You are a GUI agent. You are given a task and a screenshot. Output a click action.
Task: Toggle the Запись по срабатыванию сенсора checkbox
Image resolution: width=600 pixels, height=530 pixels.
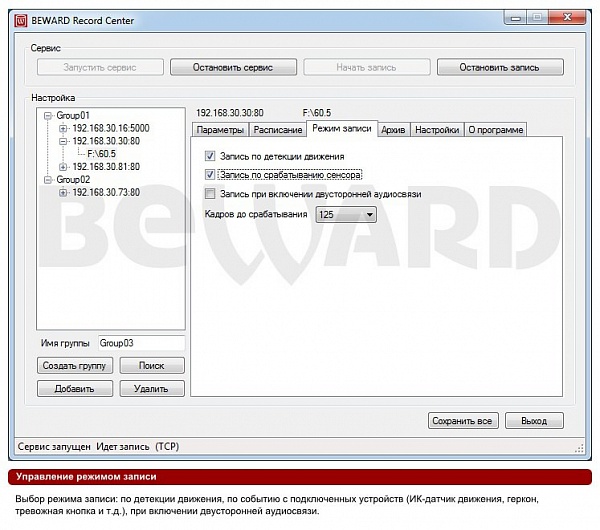click(210, 174)
